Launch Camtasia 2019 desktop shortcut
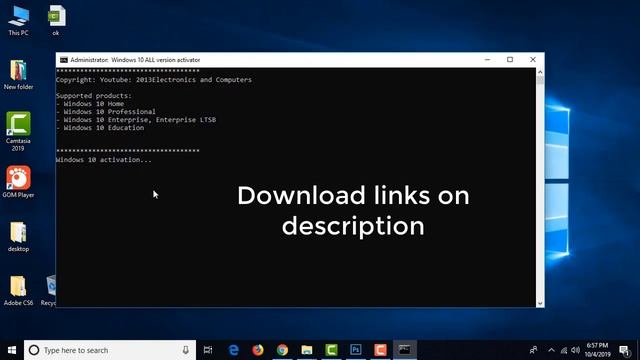 point(18,131)
